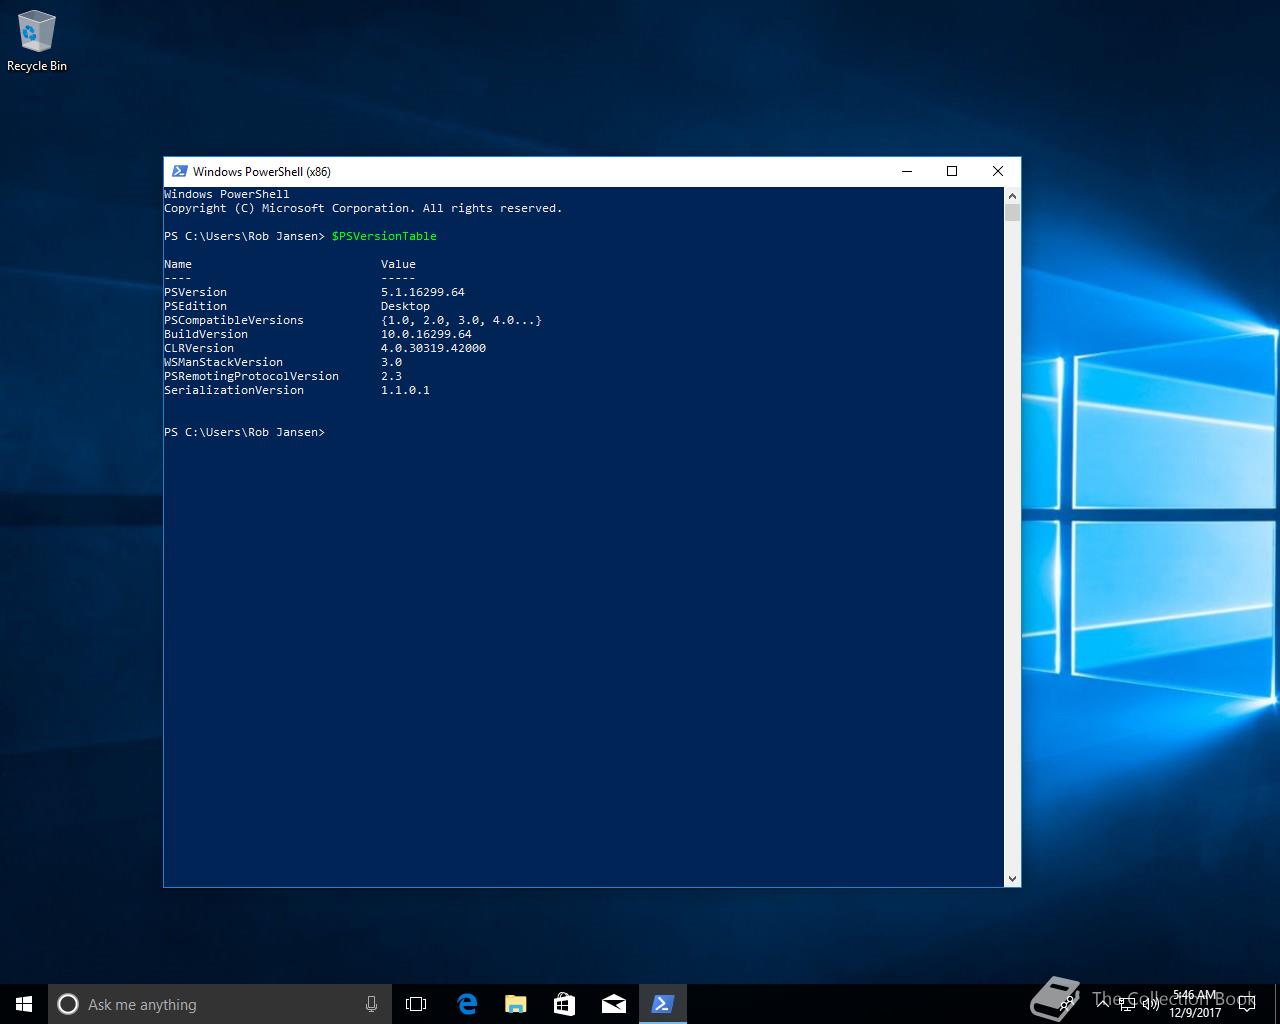Click the PowerShell taskbar button
Viewport: 1280px width, 1024px height.
click(662, 1004)
